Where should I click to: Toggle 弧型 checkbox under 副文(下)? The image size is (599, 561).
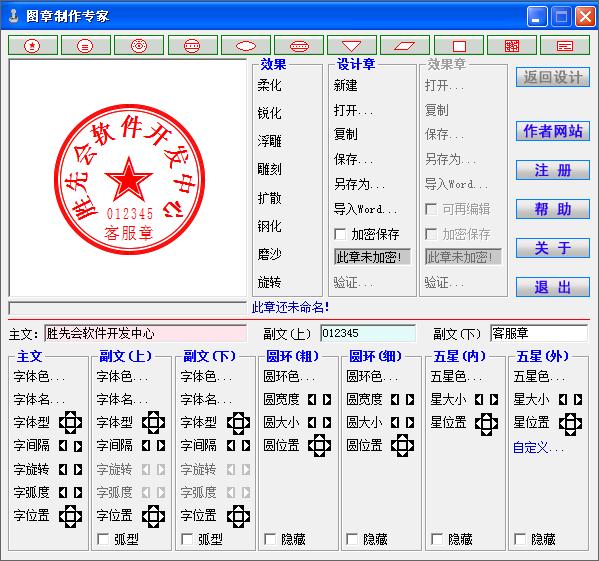187,539
